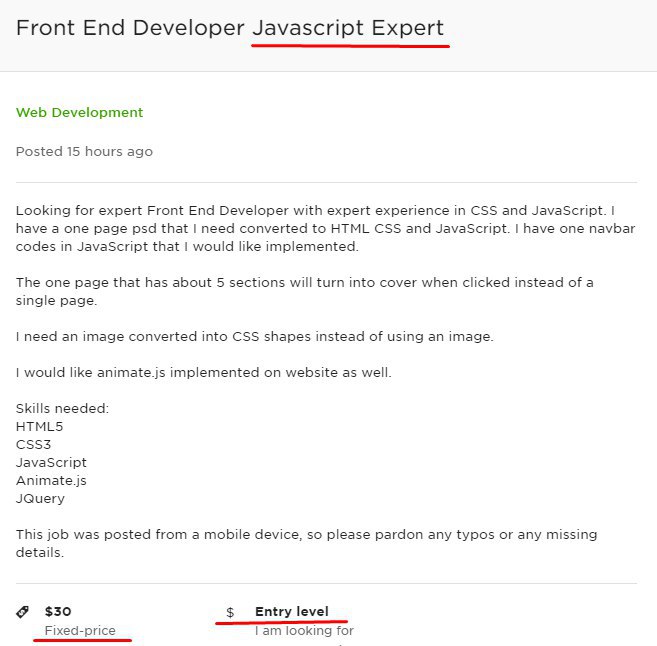Click the 'I am looking for' description text
This screenshot has width=657, height=646.
click(x=304, y=630)
